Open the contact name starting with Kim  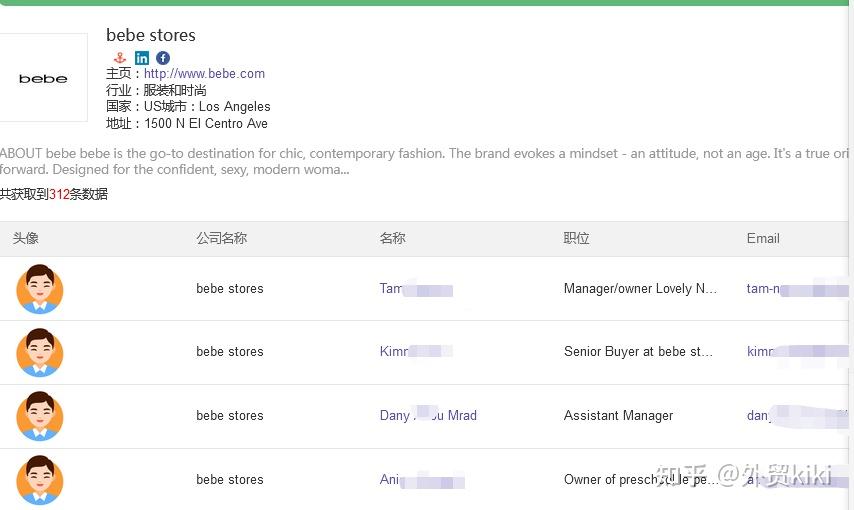[x=394, y=352]
